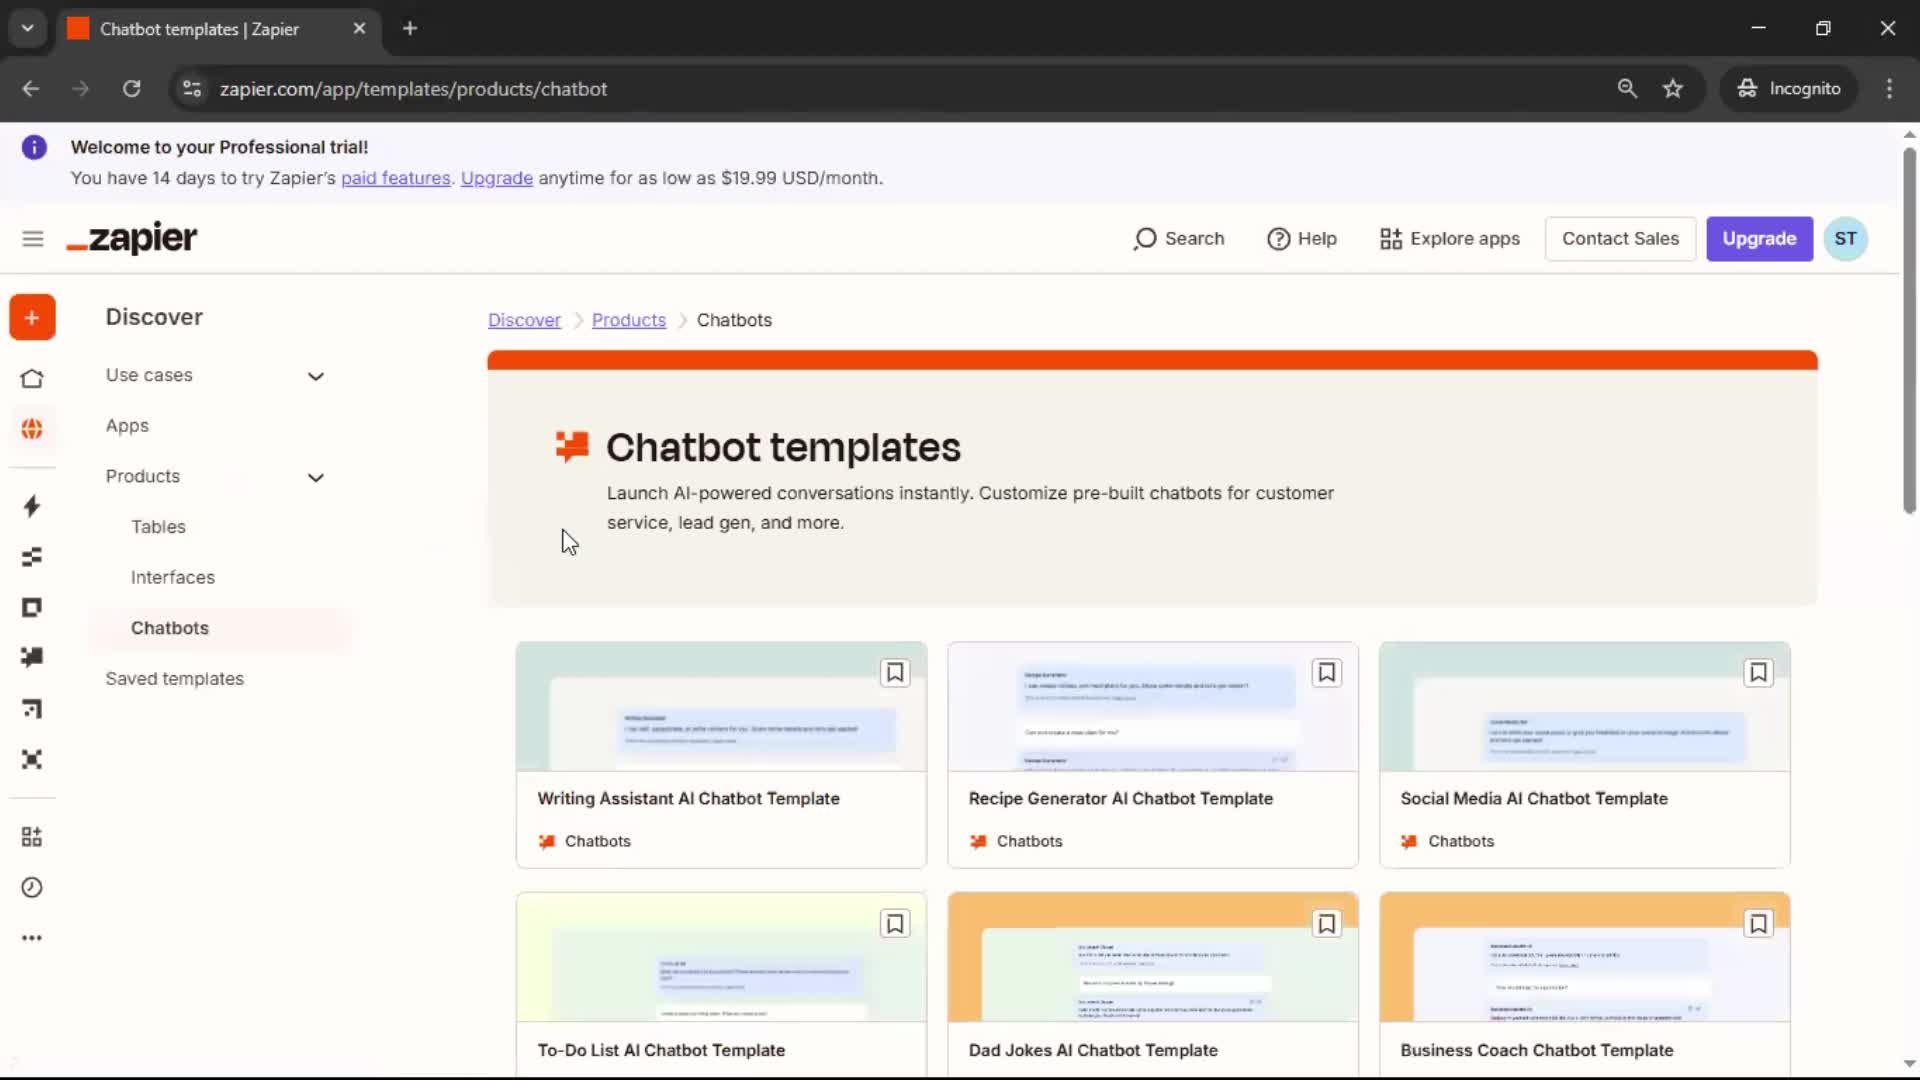
Task: Bookmark Business Coach Chatbot Template
Action: pos(1758,924)
